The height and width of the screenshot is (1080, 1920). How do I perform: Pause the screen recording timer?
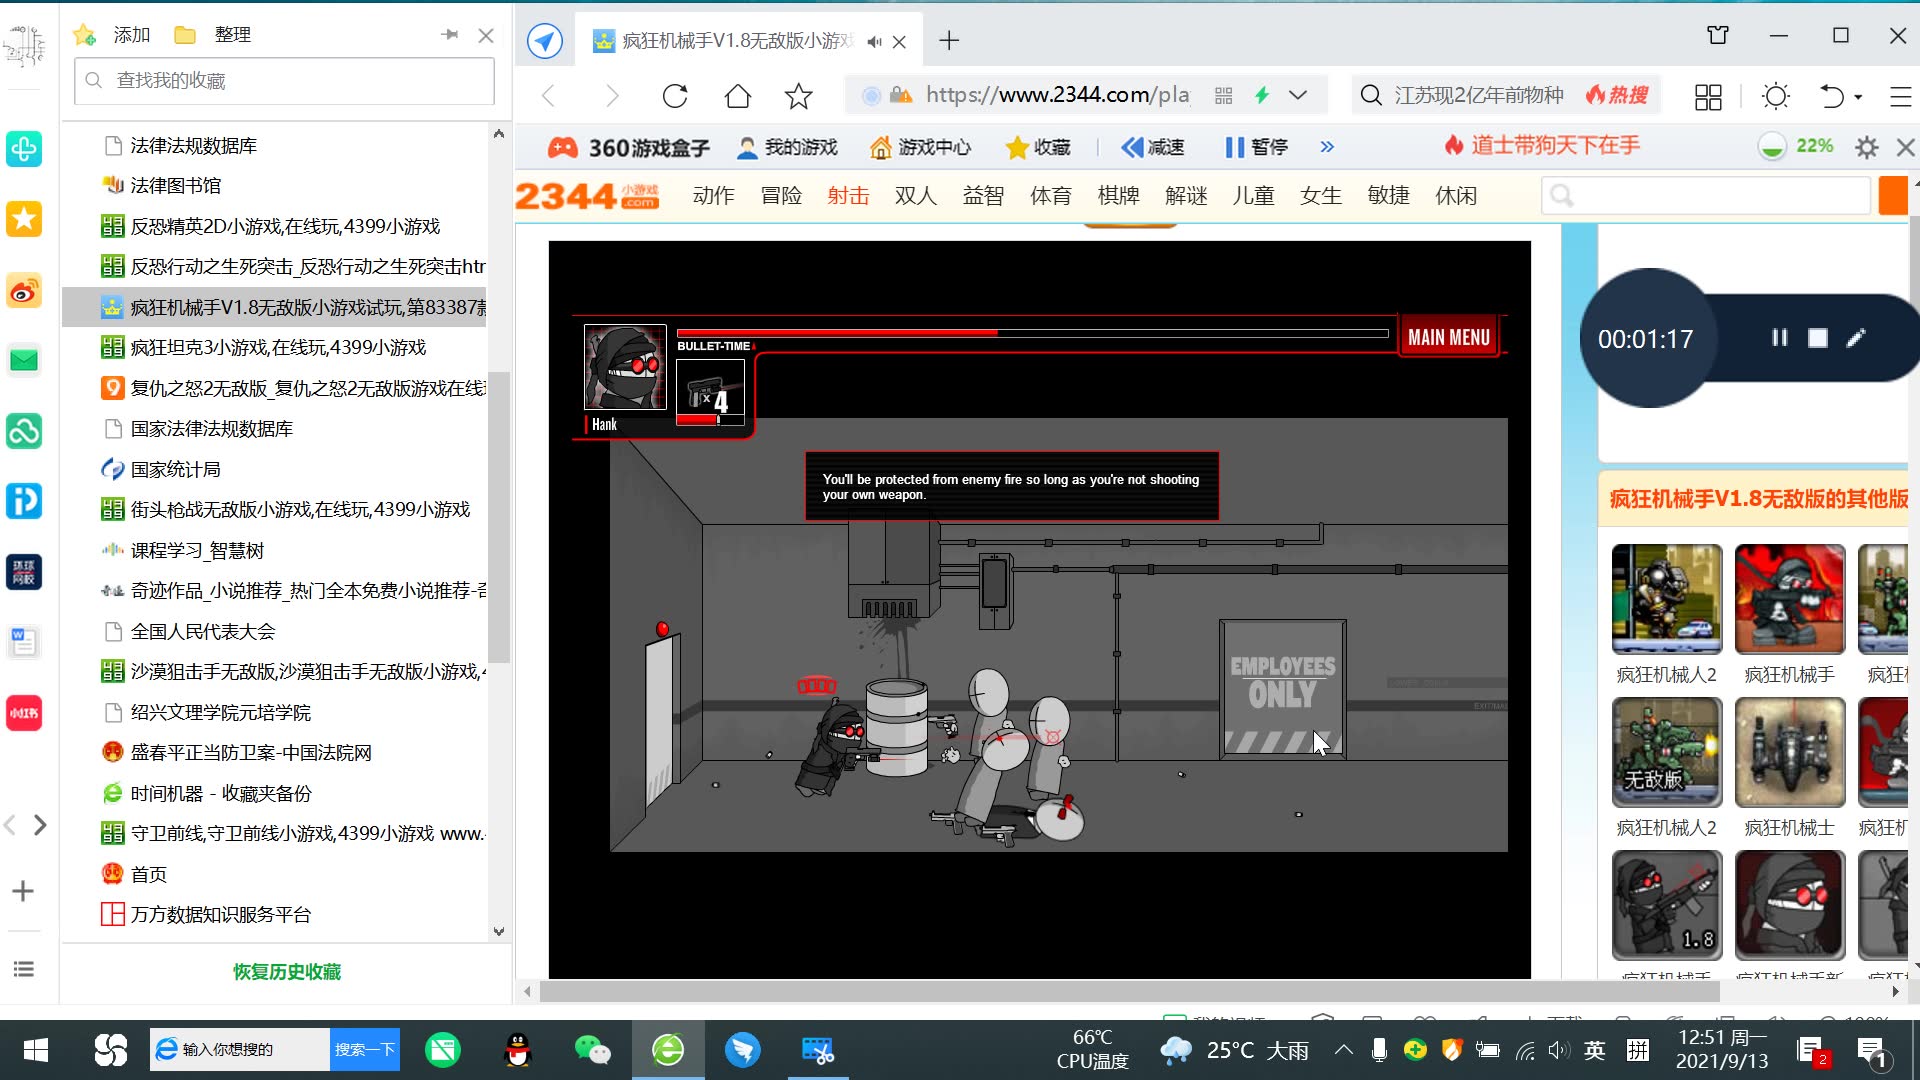tap(1779, 338)
